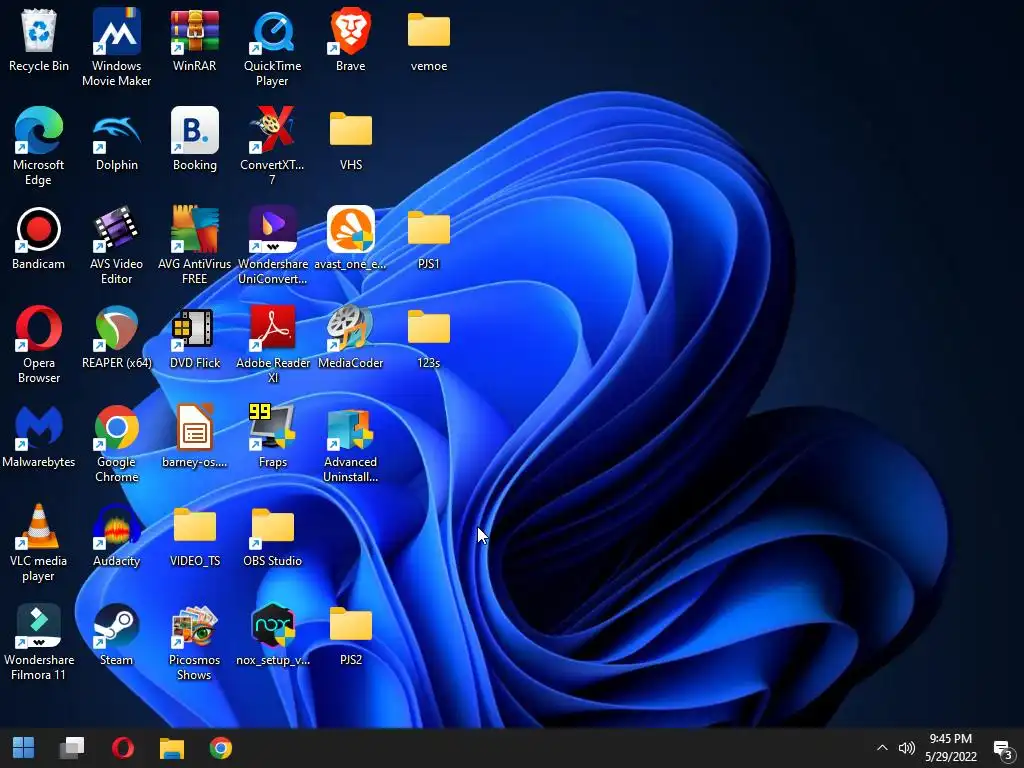The width and height of the screenshot is (1024, 768).
Task: Open the volume control in tray
Action: point(906,748)
